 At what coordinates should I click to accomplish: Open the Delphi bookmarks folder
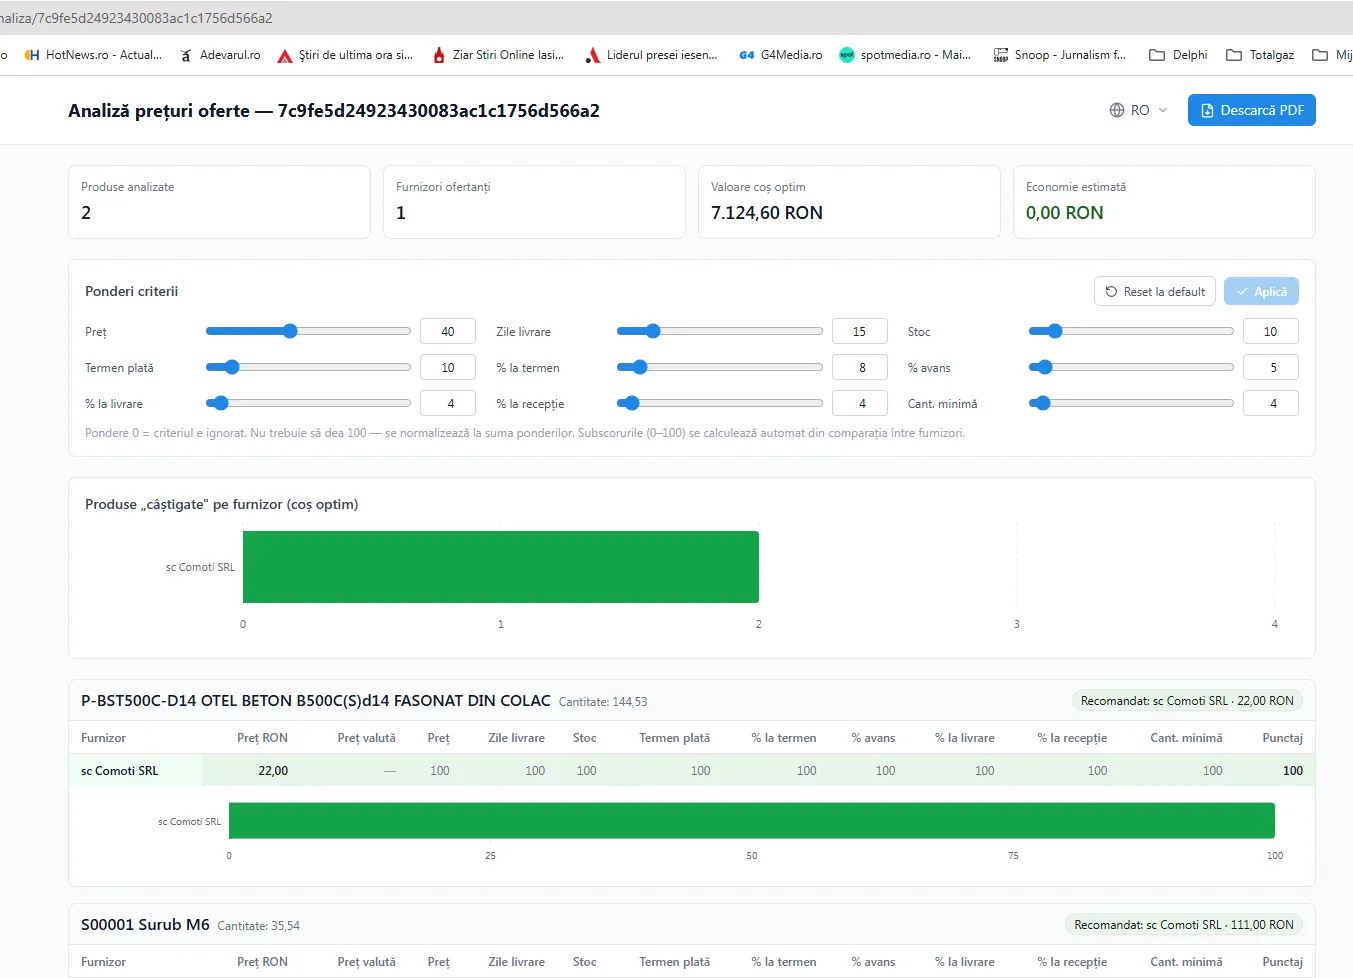(1178, 55)
